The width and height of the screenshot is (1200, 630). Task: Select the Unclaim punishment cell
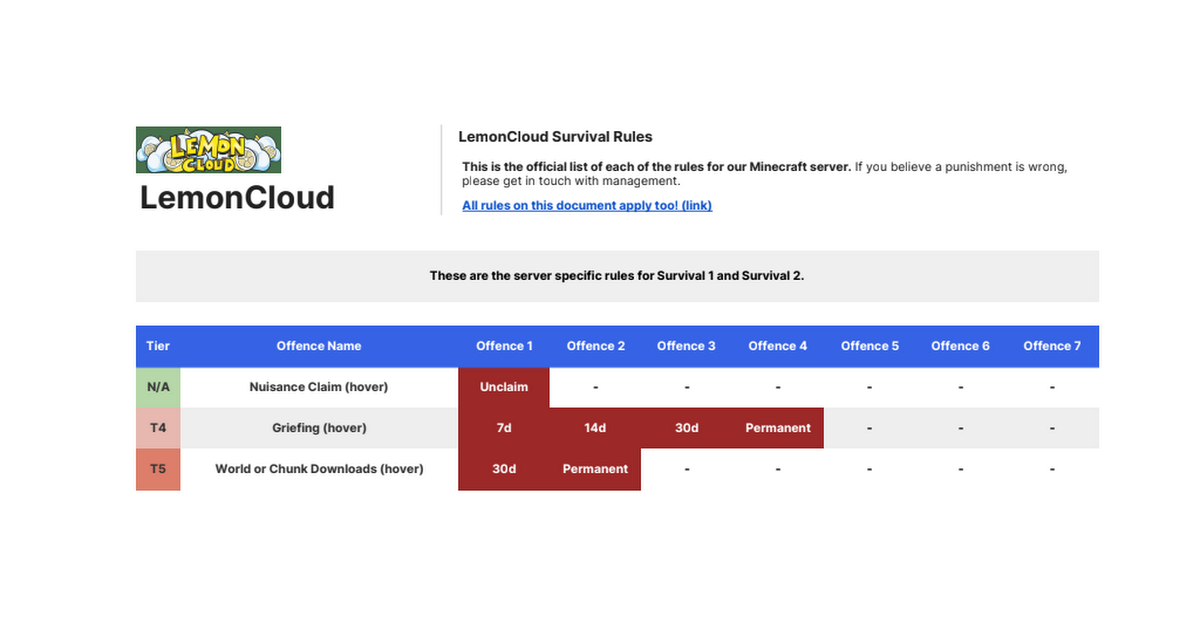point(504,387)
